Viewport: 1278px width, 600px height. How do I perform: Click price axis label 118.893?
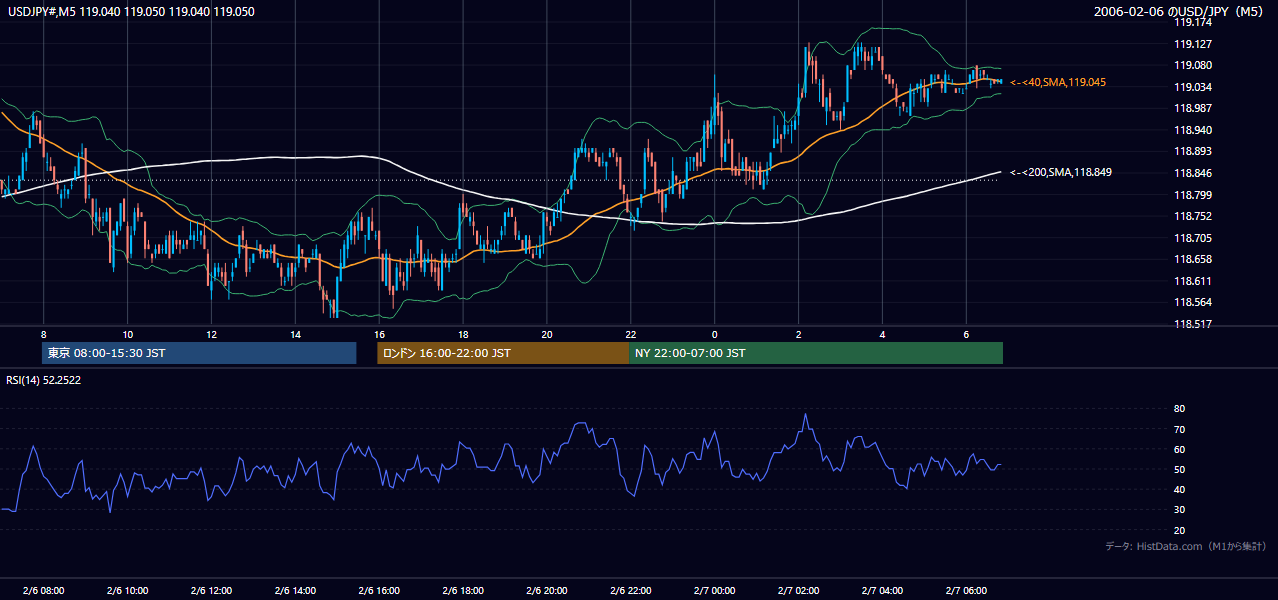pyautogui.click(x=1193, y=151)
